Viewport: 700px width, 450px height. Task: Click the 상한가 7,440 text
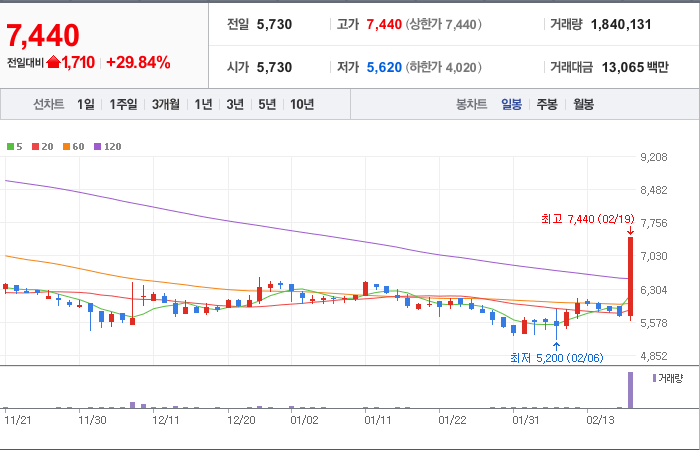(x=444, y=24)
